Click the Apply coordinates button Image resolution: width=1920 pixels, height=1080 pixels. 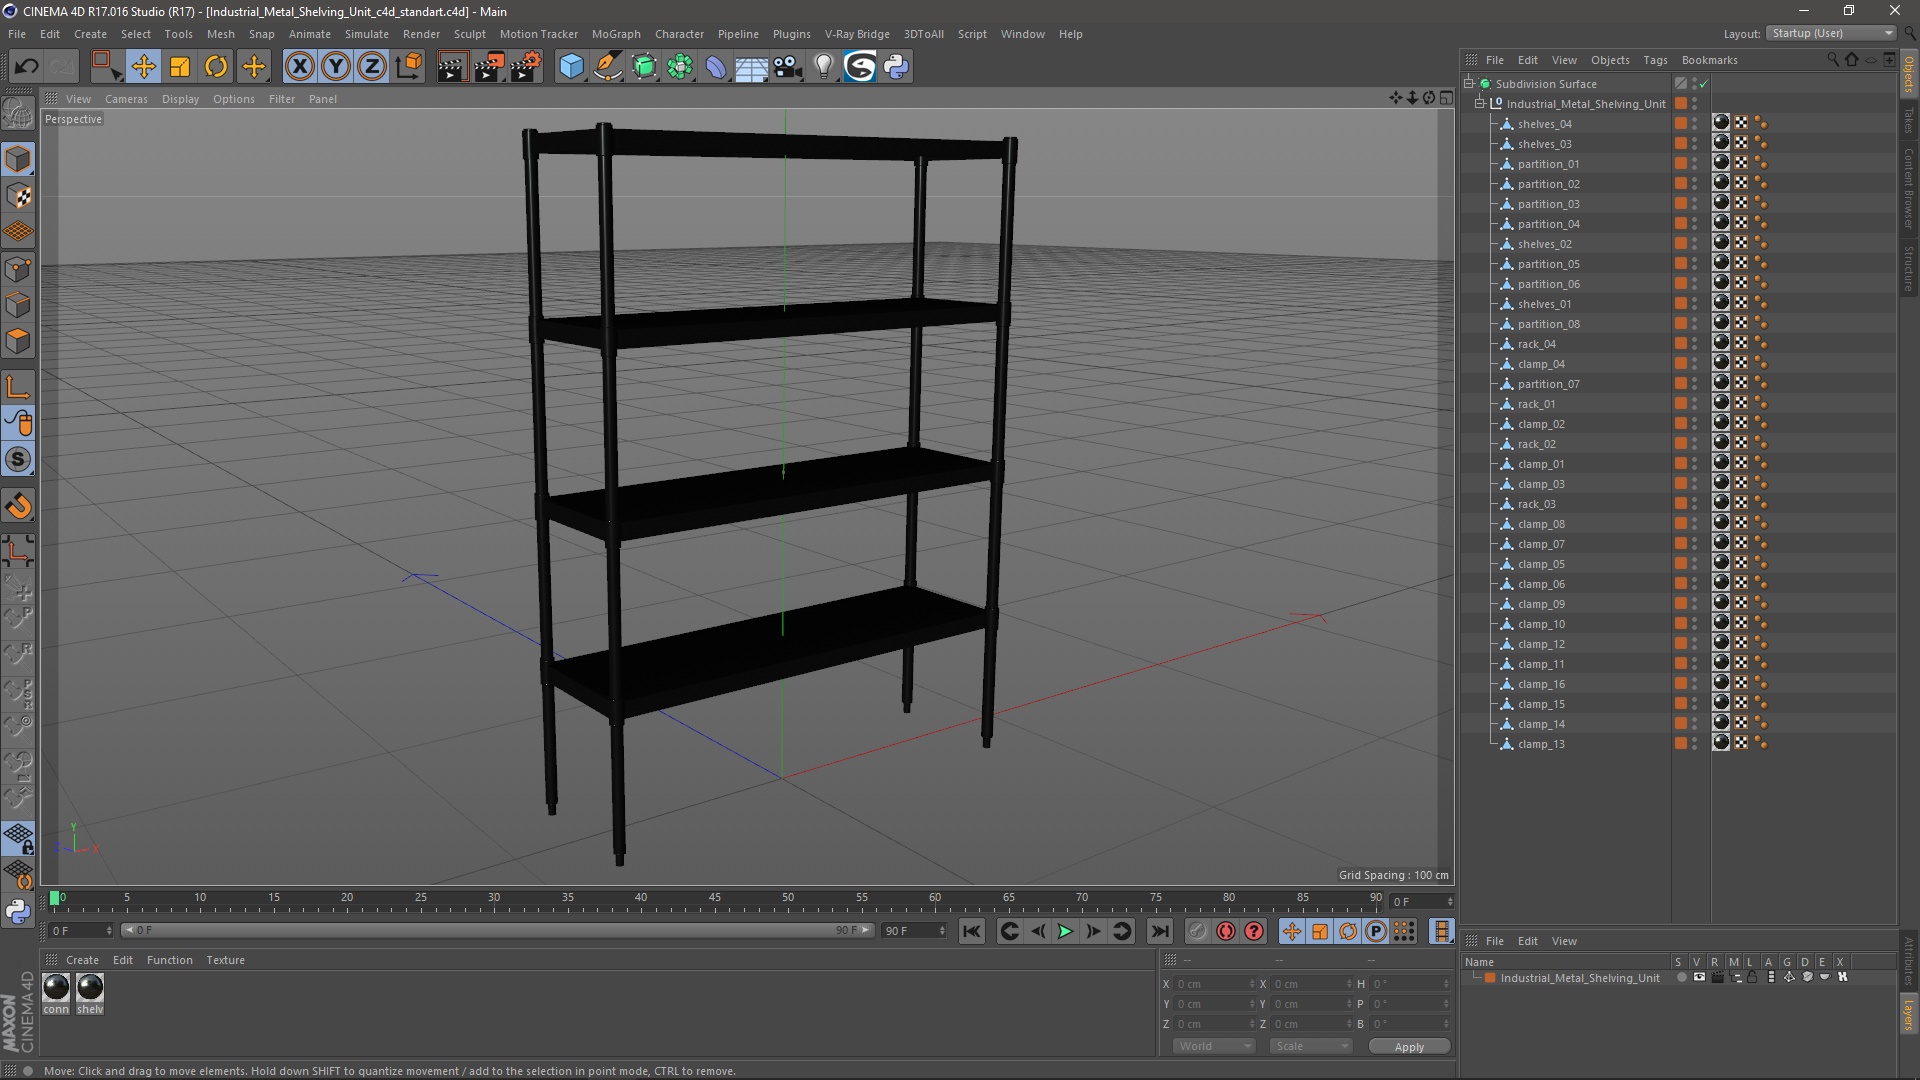pos(1409,1046)
